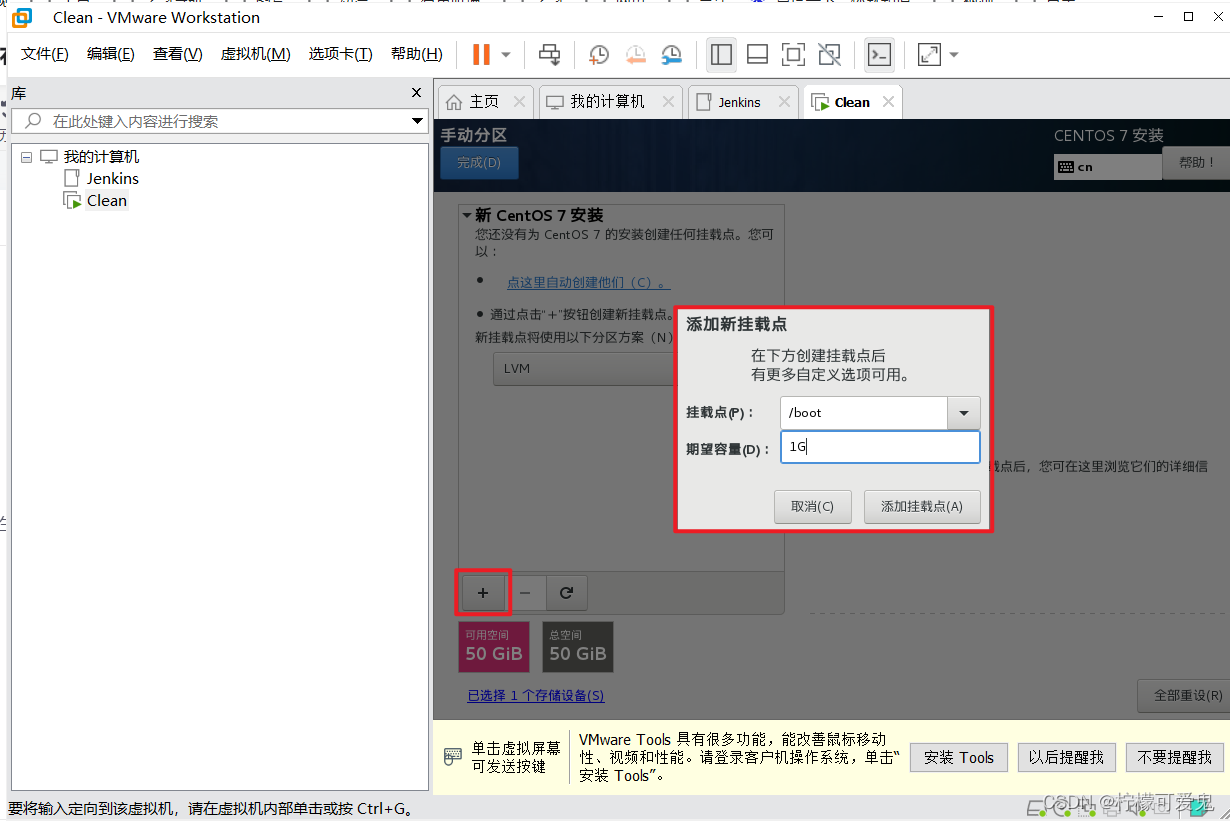This screenshot has width=1230, height=821.
Task: Toggle the thumbnail bar view icon
Action: click(757, 54)
